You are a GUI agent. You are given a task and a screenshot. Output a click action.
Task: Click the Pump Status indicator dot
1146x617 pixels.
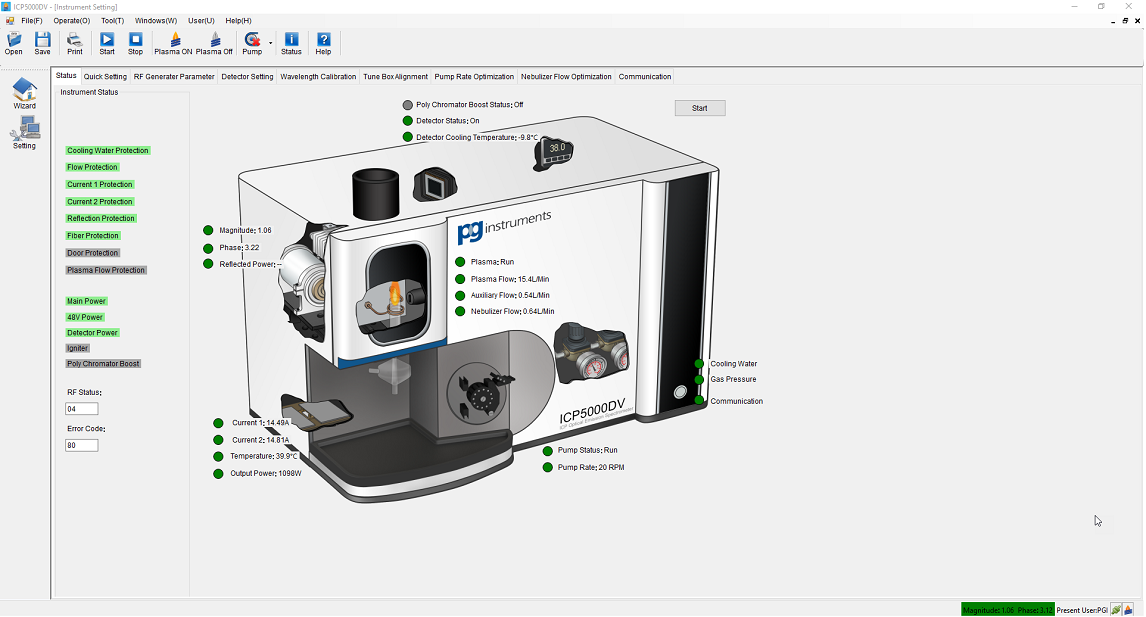[547, 450]
